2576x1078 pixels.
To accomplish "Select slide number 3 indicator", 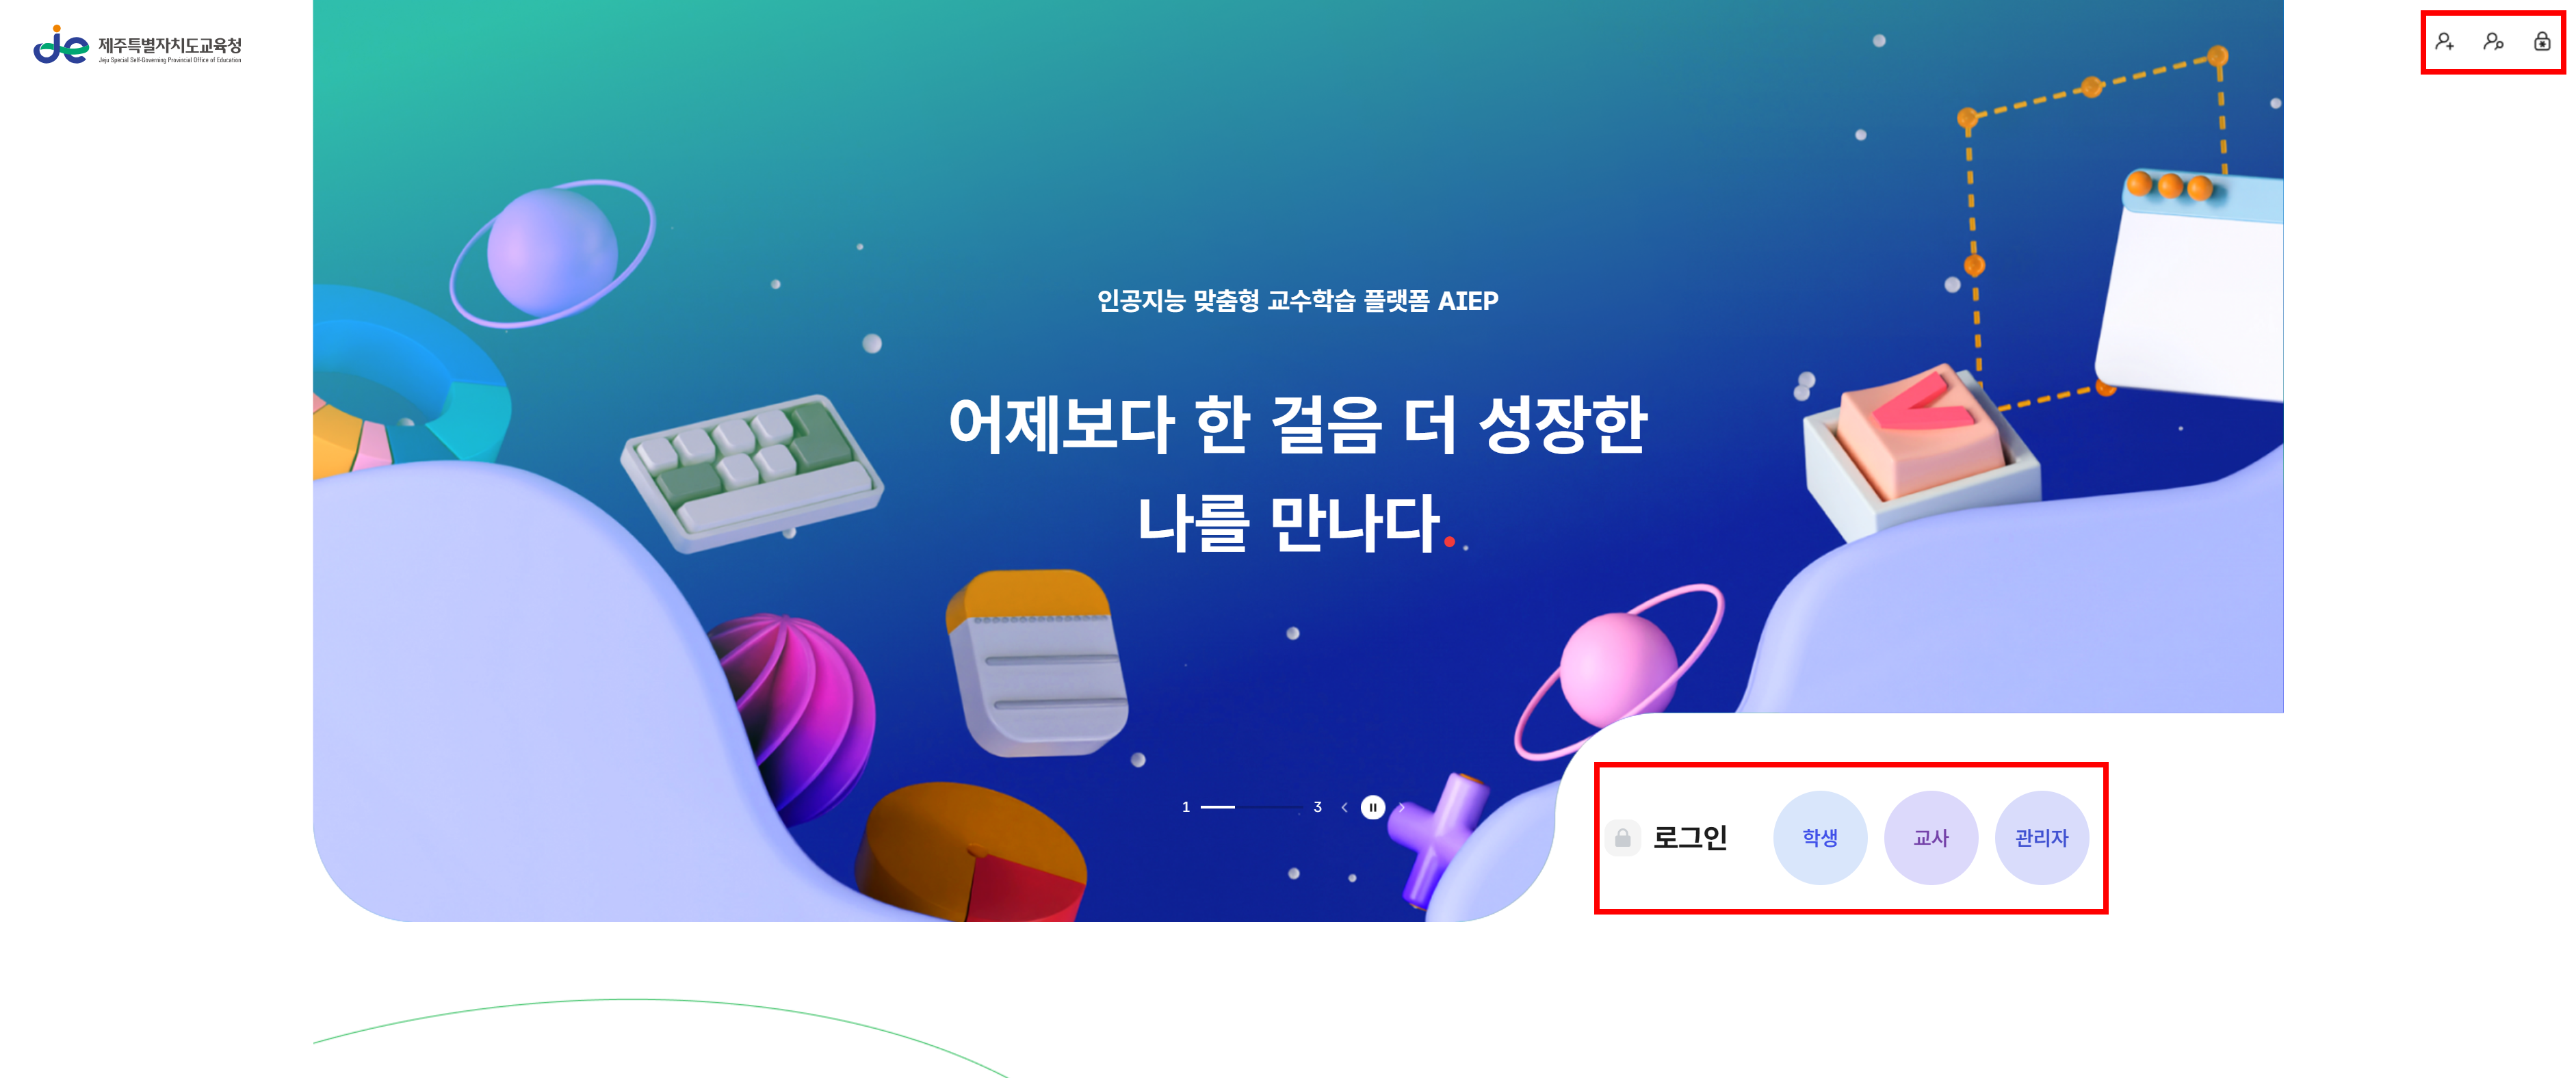I will pyautogui.click(x=1317, y=807).
